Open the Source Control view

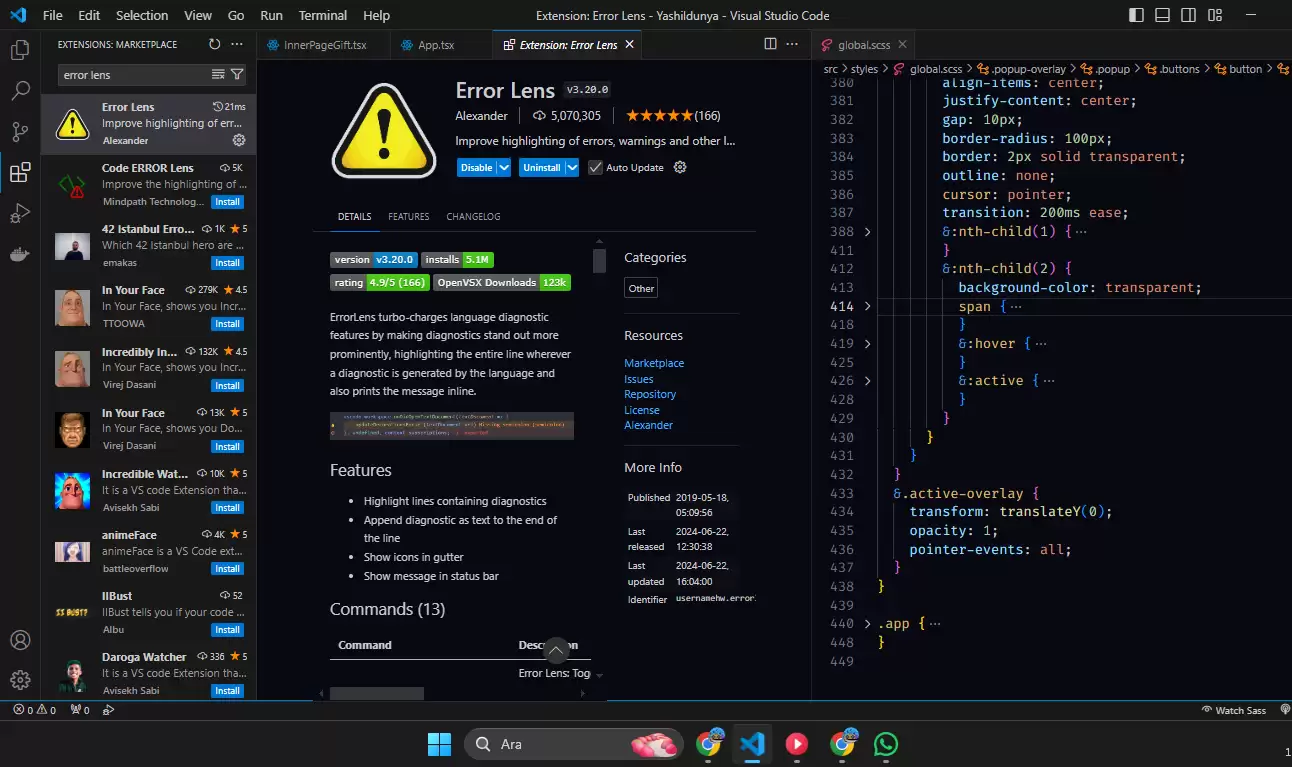point(20,132)
